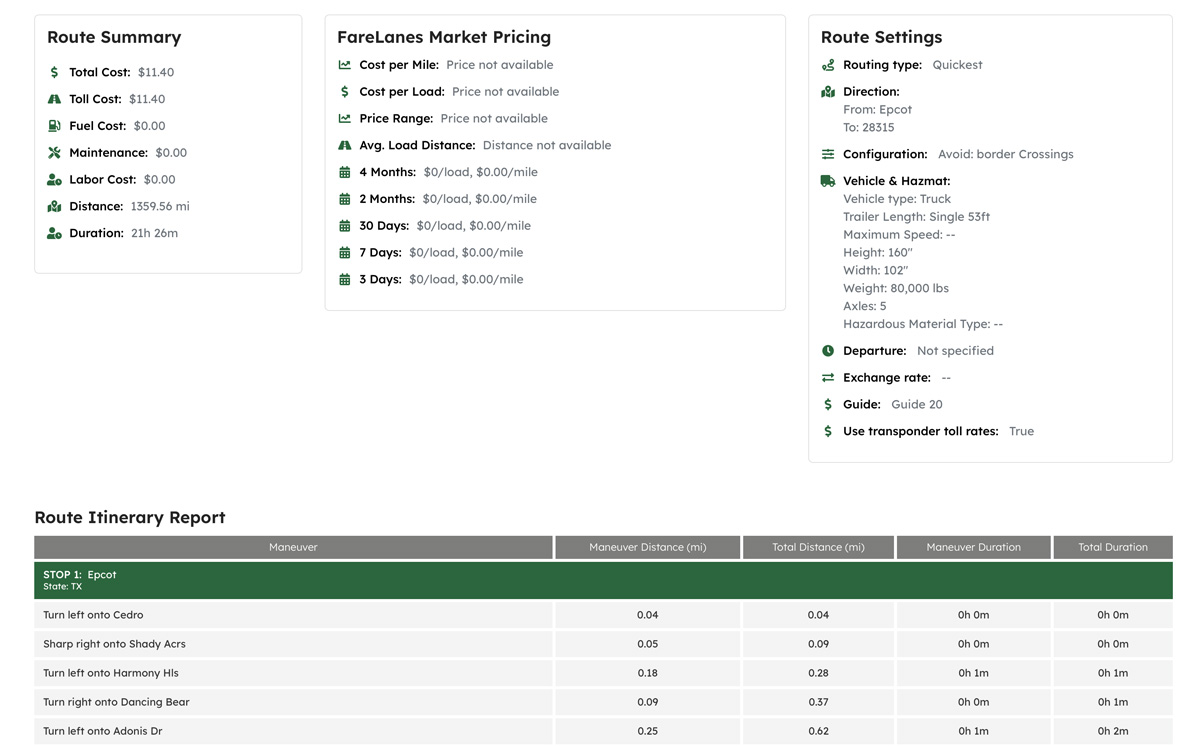Click the wrench icon beside Maintenance

pos(54,153)
